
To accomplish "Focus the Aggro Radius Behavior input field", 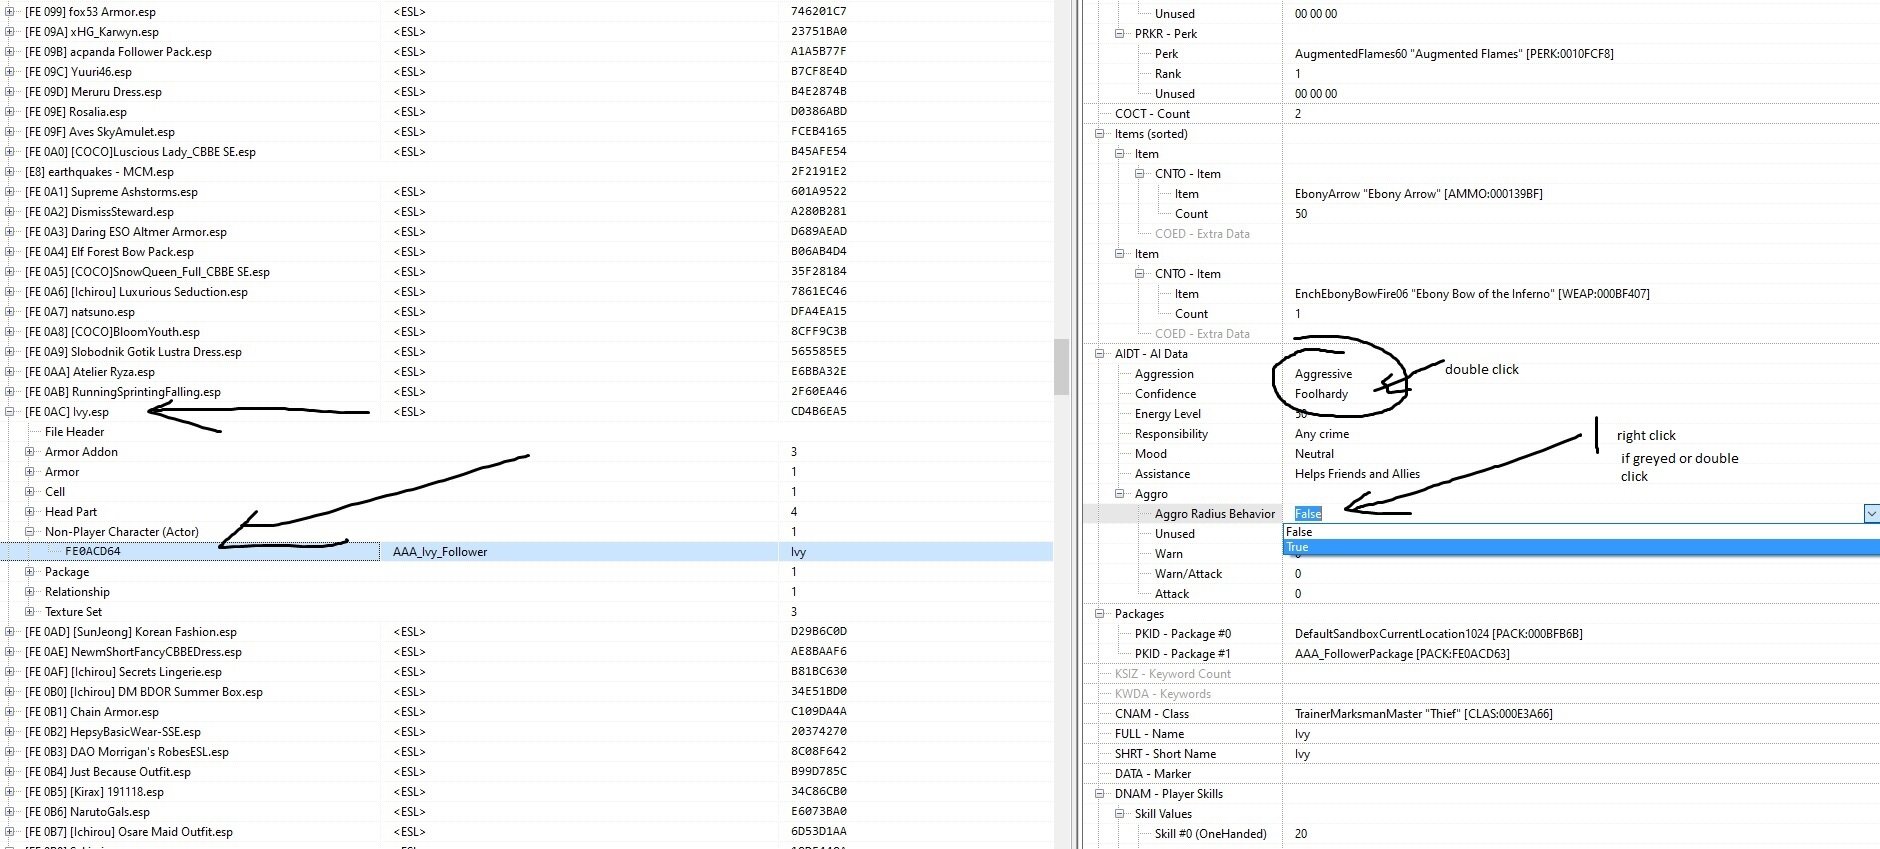I will [1572, 514].
